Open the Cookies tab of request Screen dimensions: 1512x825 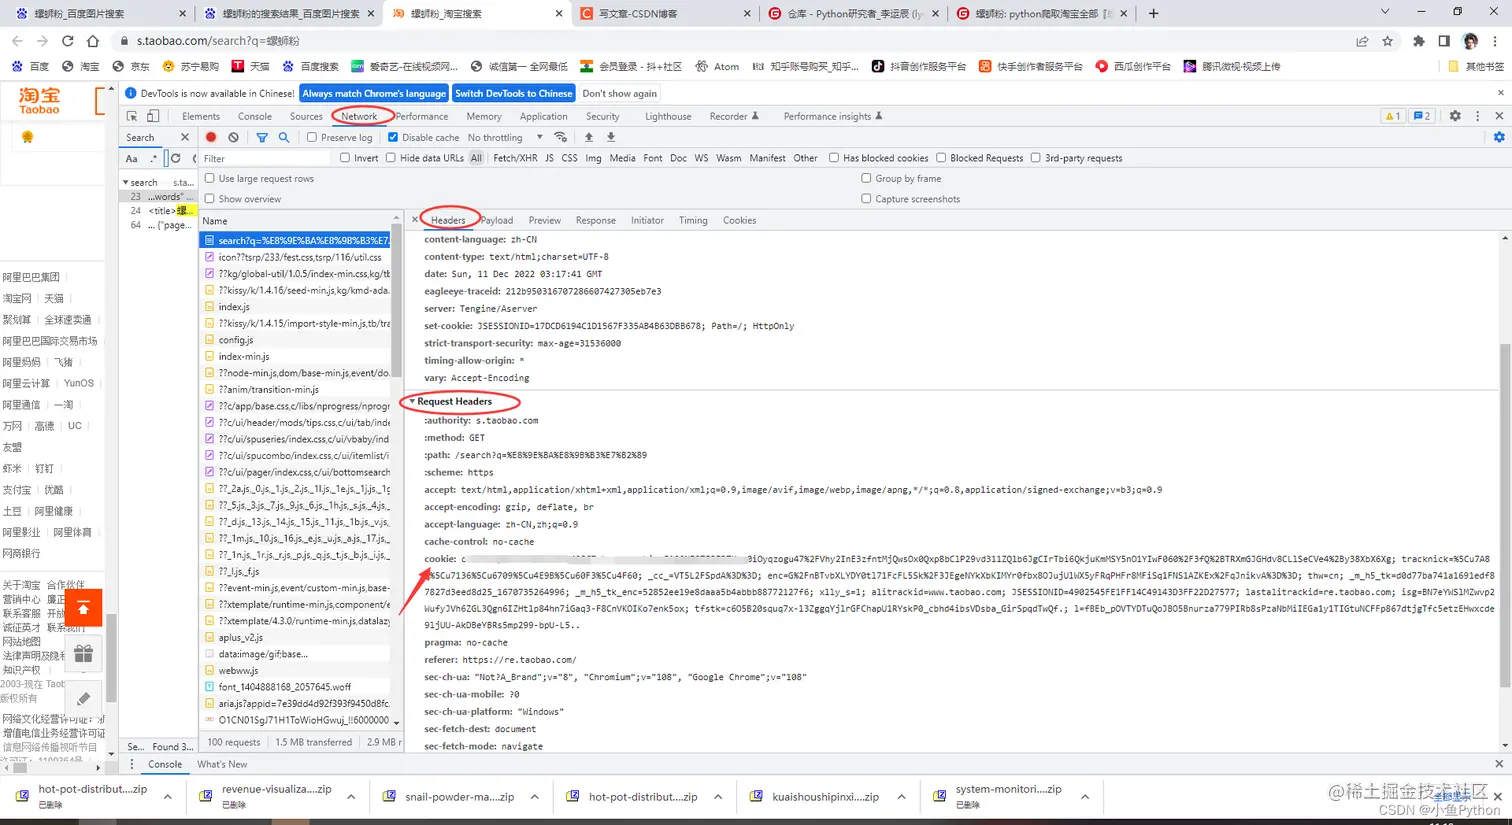pos(739,220)
